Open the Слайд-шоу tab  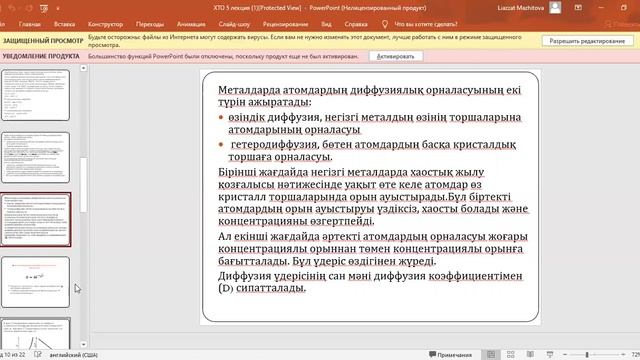pyautogui.click(x=234, y=24)
